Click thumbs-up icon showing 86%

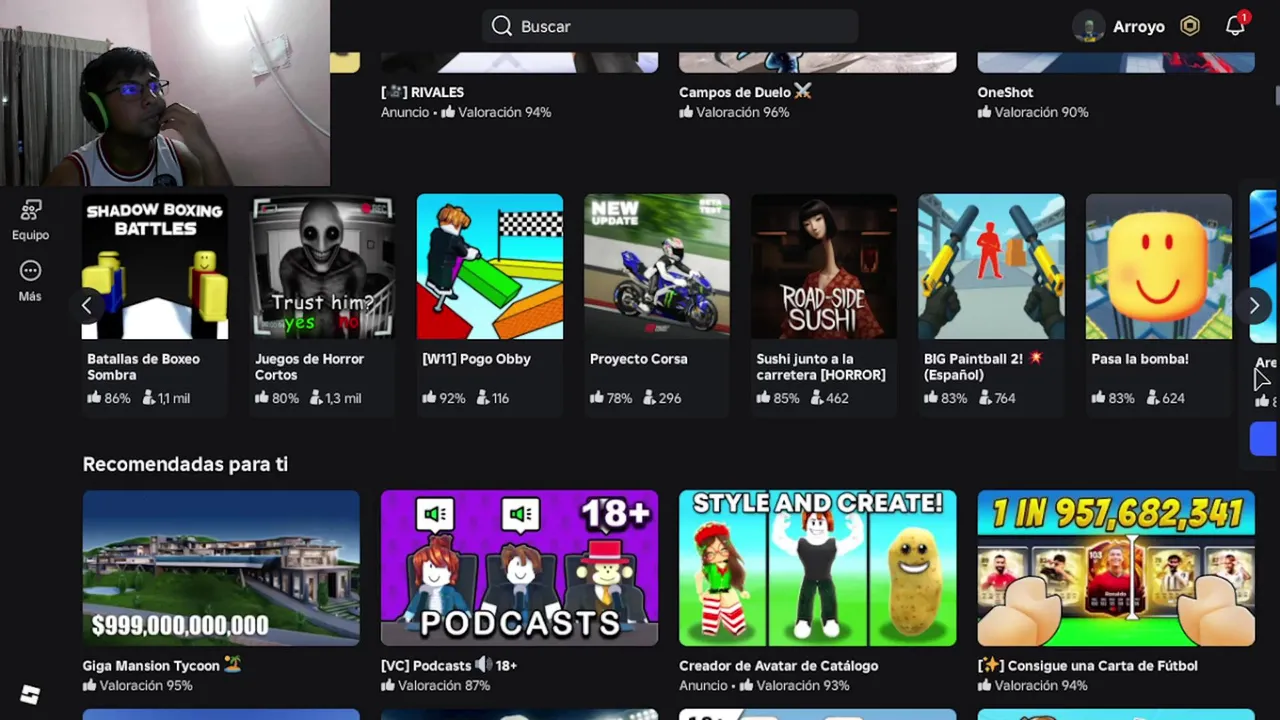coord(94,398)
